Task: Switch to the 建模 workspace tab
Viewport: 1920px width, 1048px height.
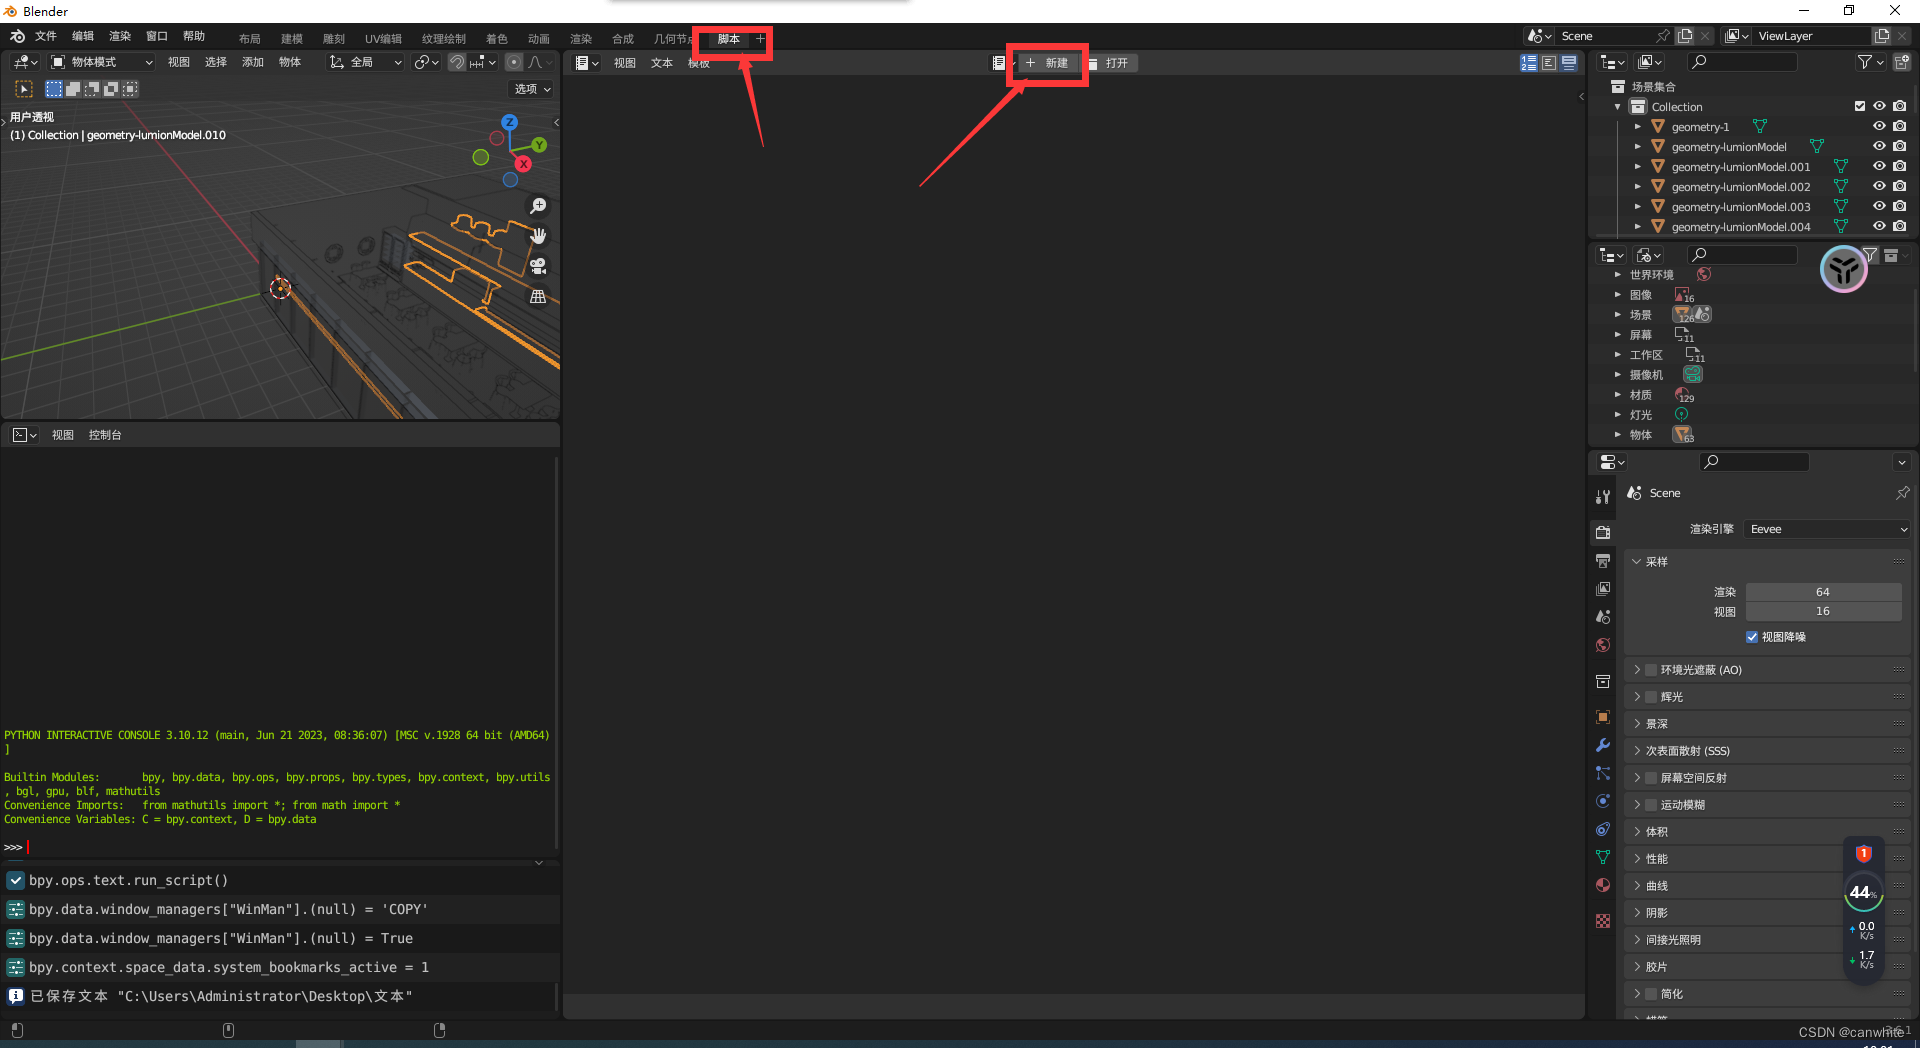Action: click(x=292, y=39)
